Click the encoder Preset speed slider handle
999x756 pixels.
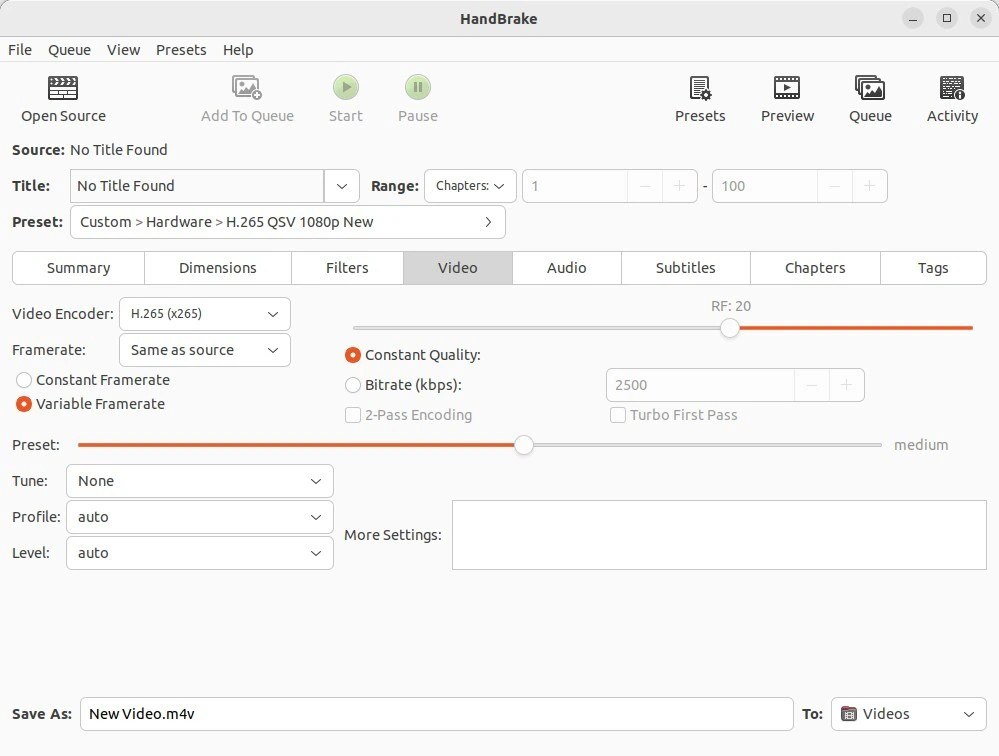pos(524,445)
